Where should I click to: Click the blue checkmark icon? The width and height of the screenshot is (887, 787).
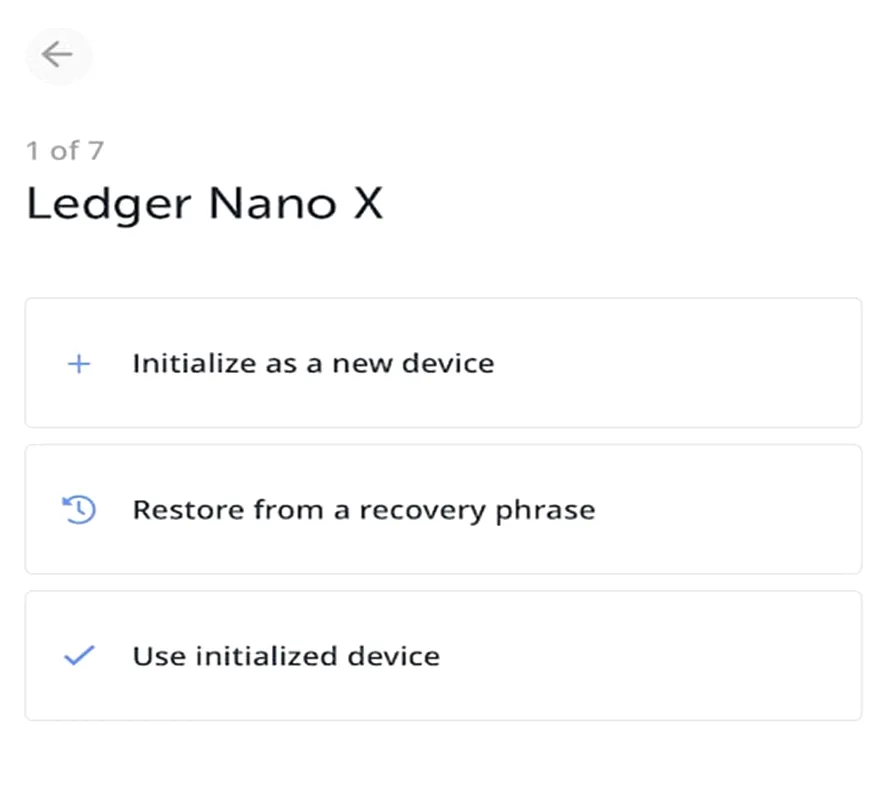coord(79,656)
